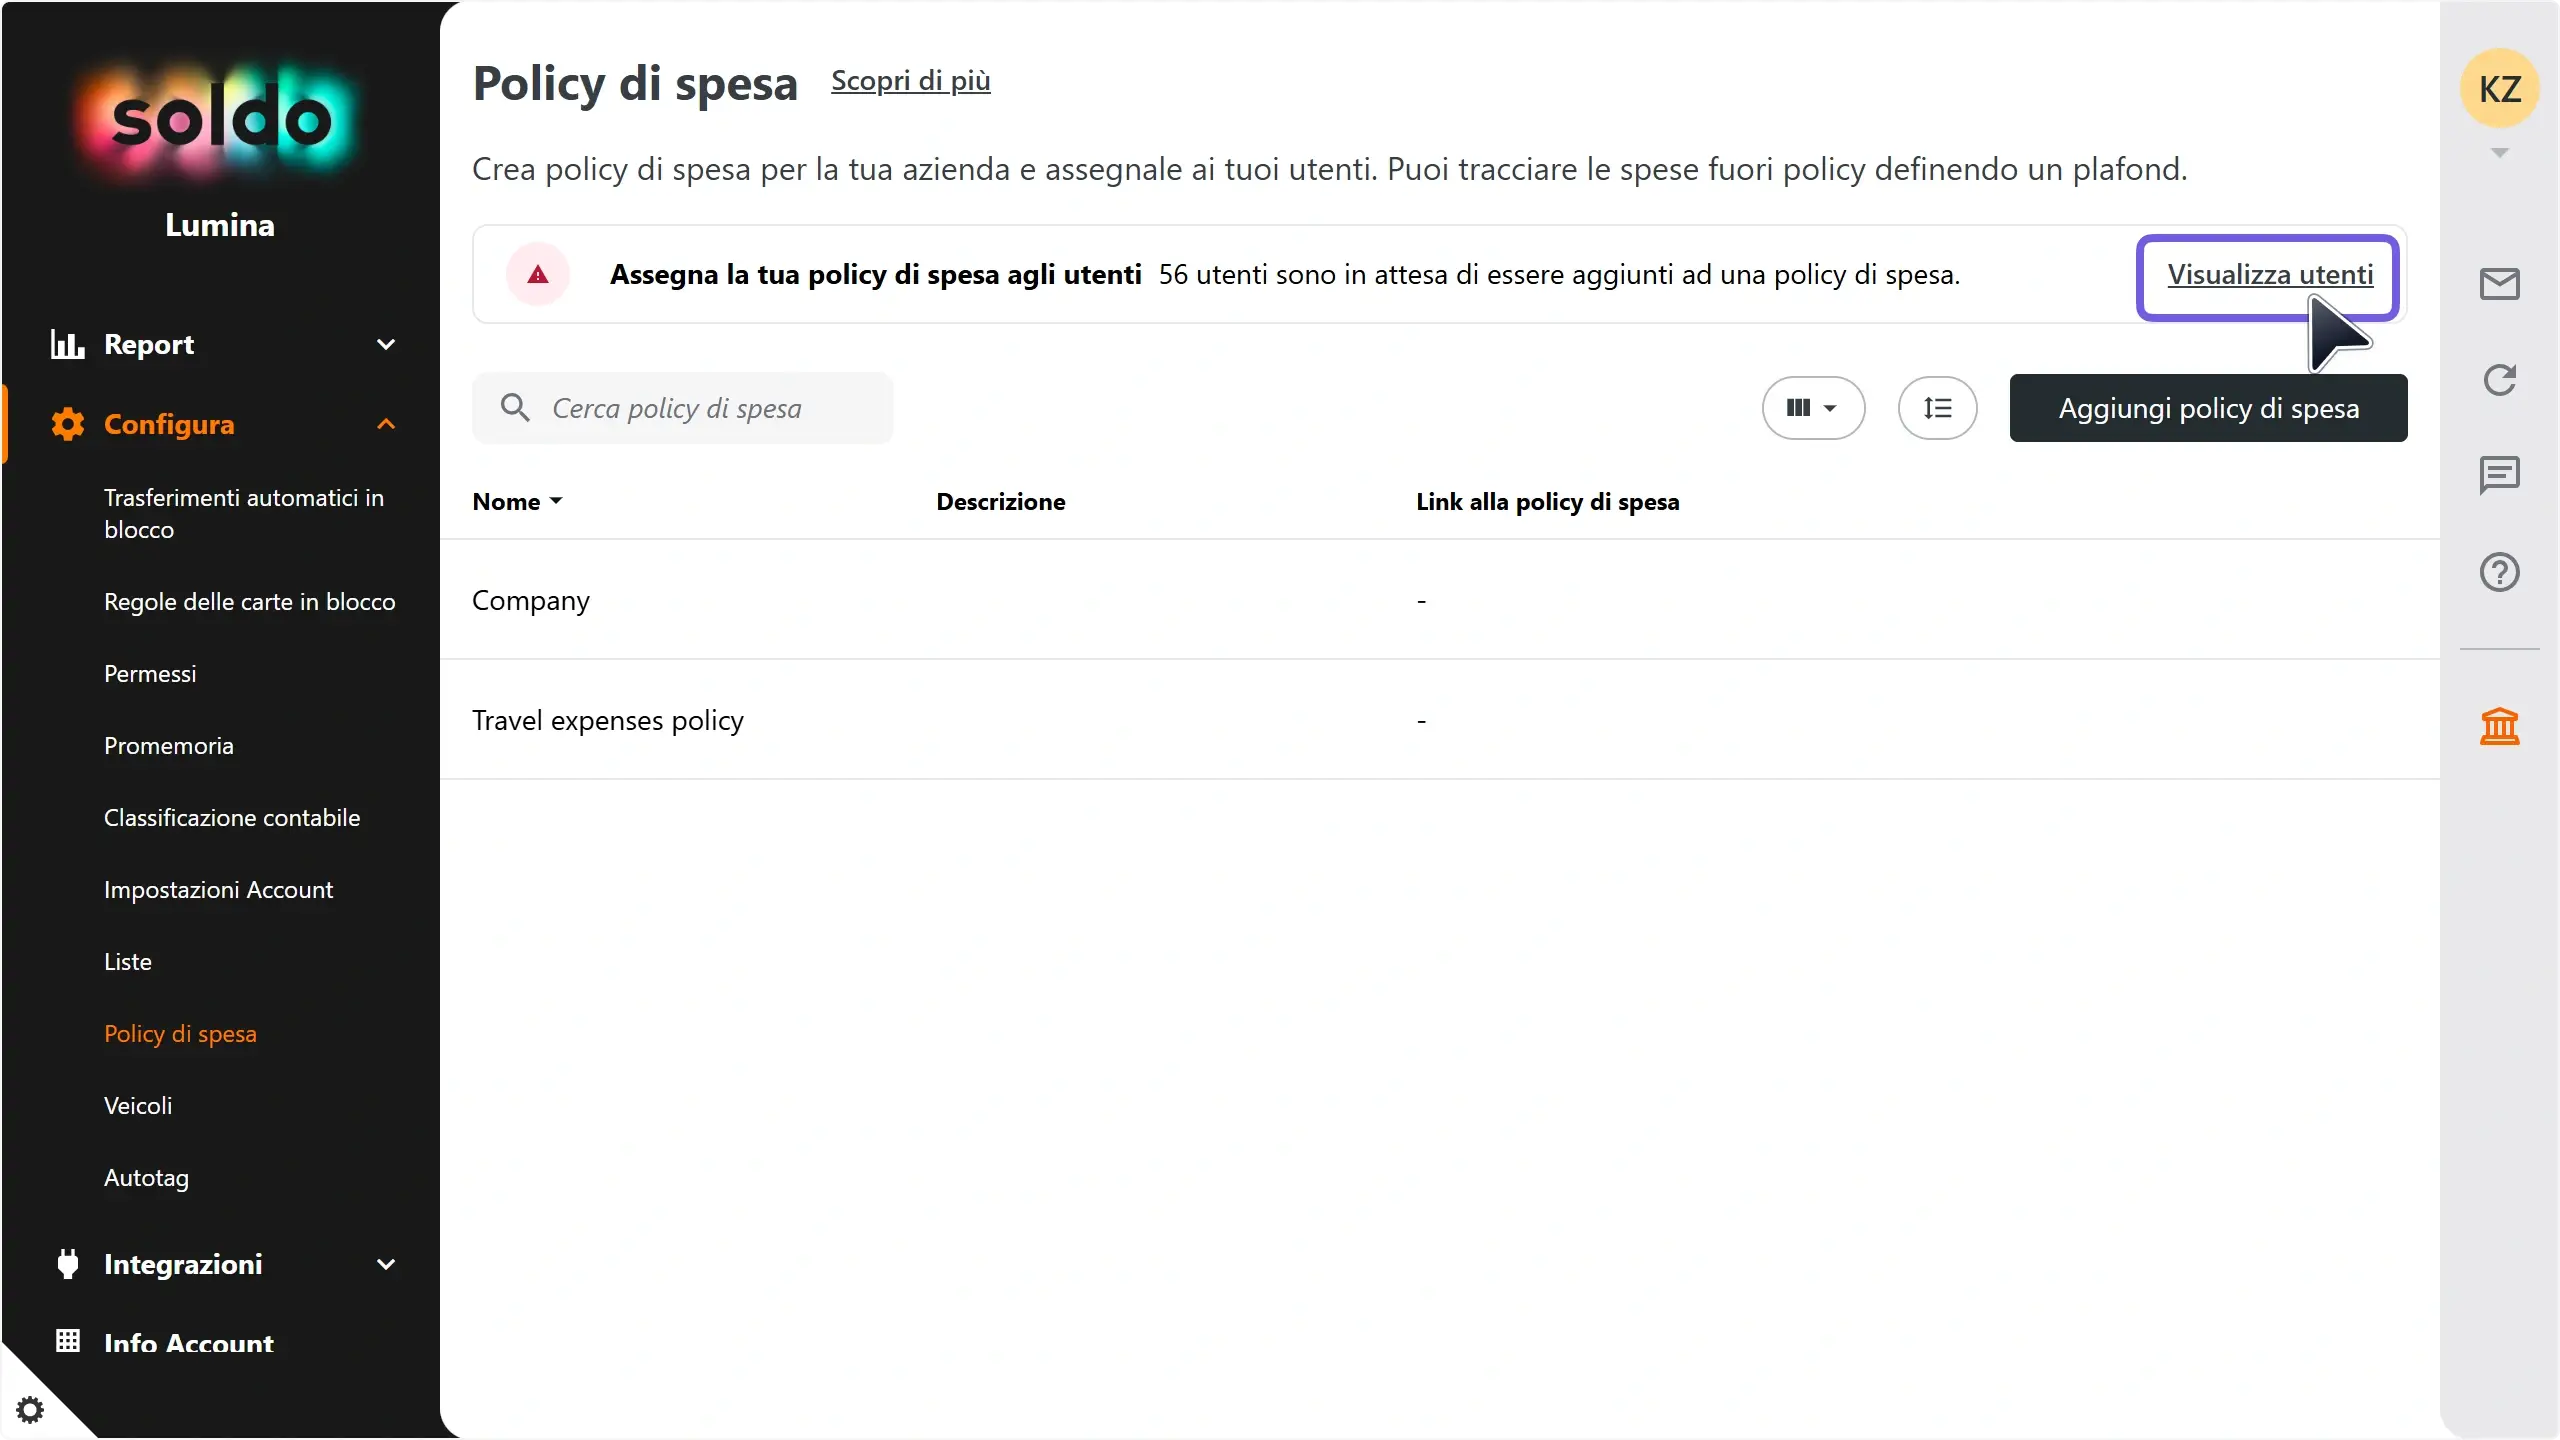Viewport: 2560px width, 1440px height.
Task: Click Aggiungi policy di spesa button
Action: pyautogui.click(x=2208, y=408)
